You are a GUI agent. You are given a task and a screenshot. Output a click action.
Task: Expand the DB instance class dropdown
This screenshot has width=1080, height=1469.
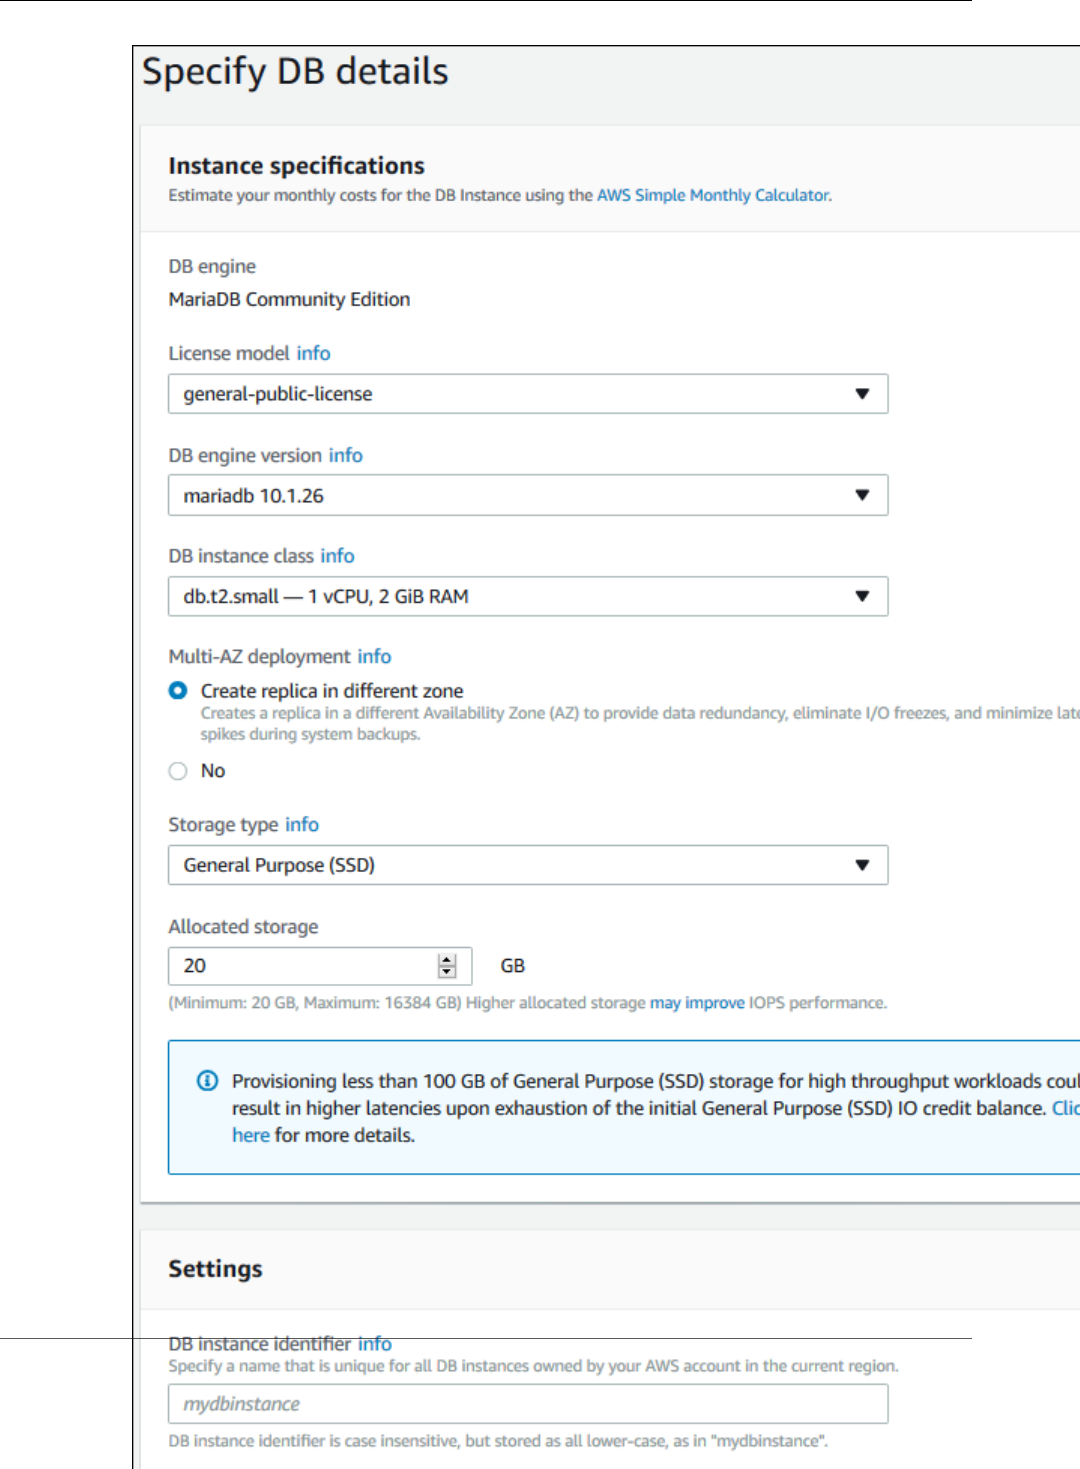(527, 597)
